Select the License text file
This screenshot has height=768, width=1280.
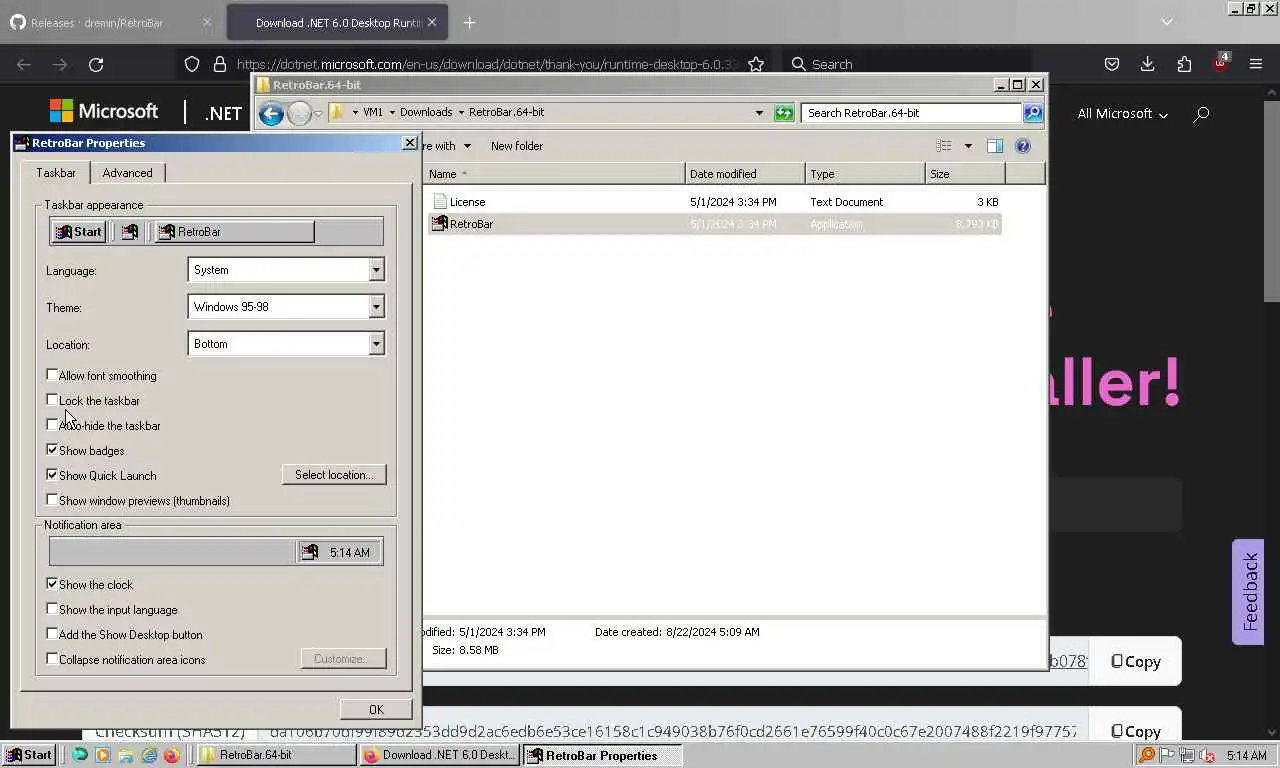tap(715, 202)
